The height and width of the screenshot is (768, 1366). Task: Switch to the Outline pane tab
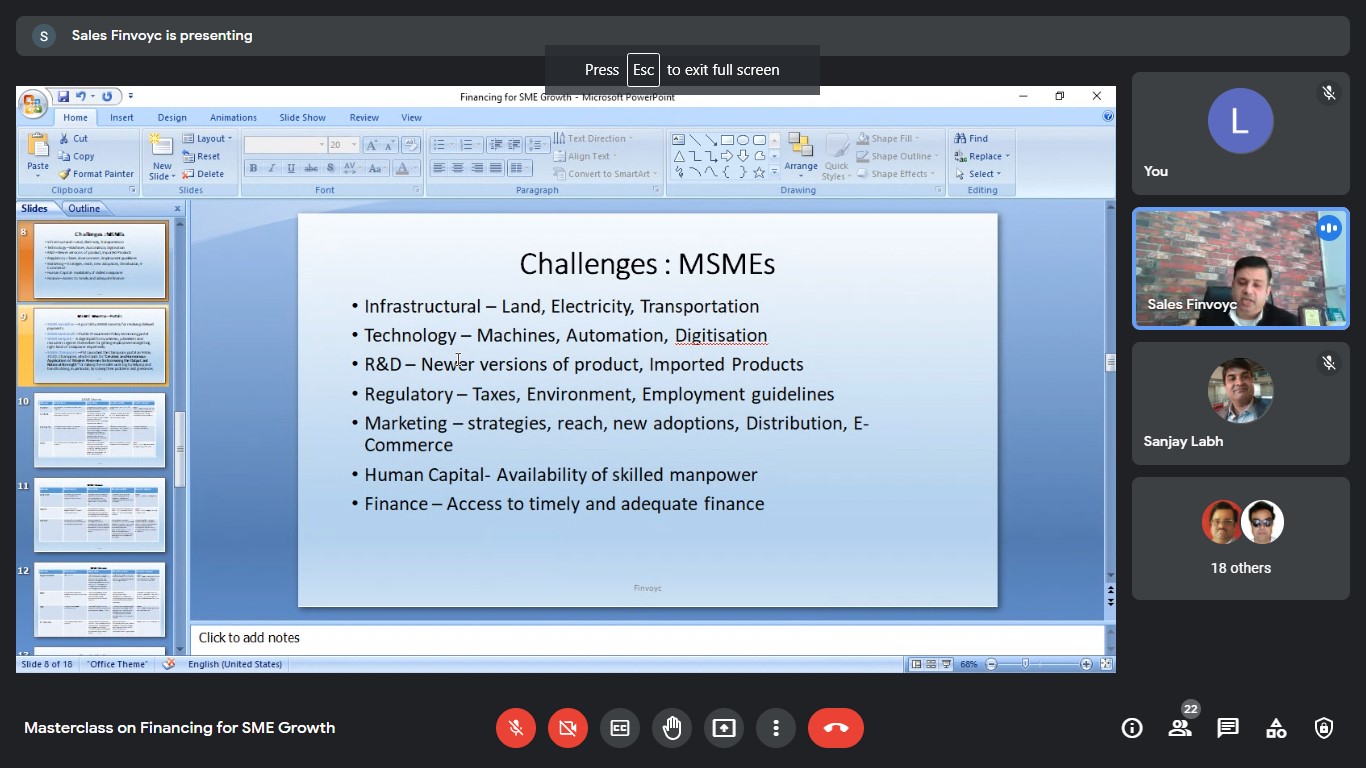[x=84, y=208]
